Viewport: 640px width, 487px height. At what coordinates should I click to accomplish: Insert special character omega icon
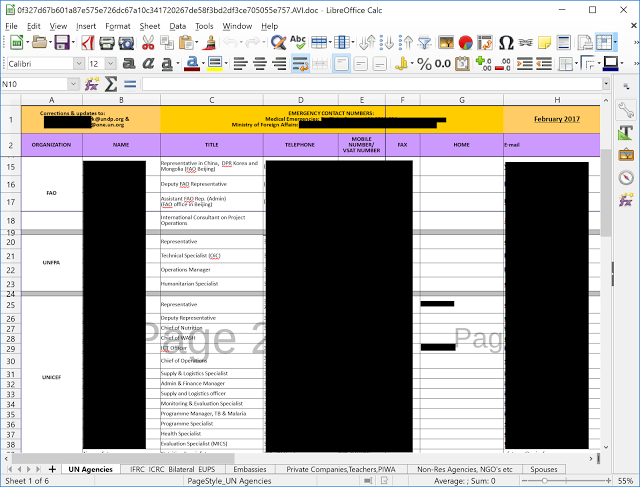[x=506, y=43]
